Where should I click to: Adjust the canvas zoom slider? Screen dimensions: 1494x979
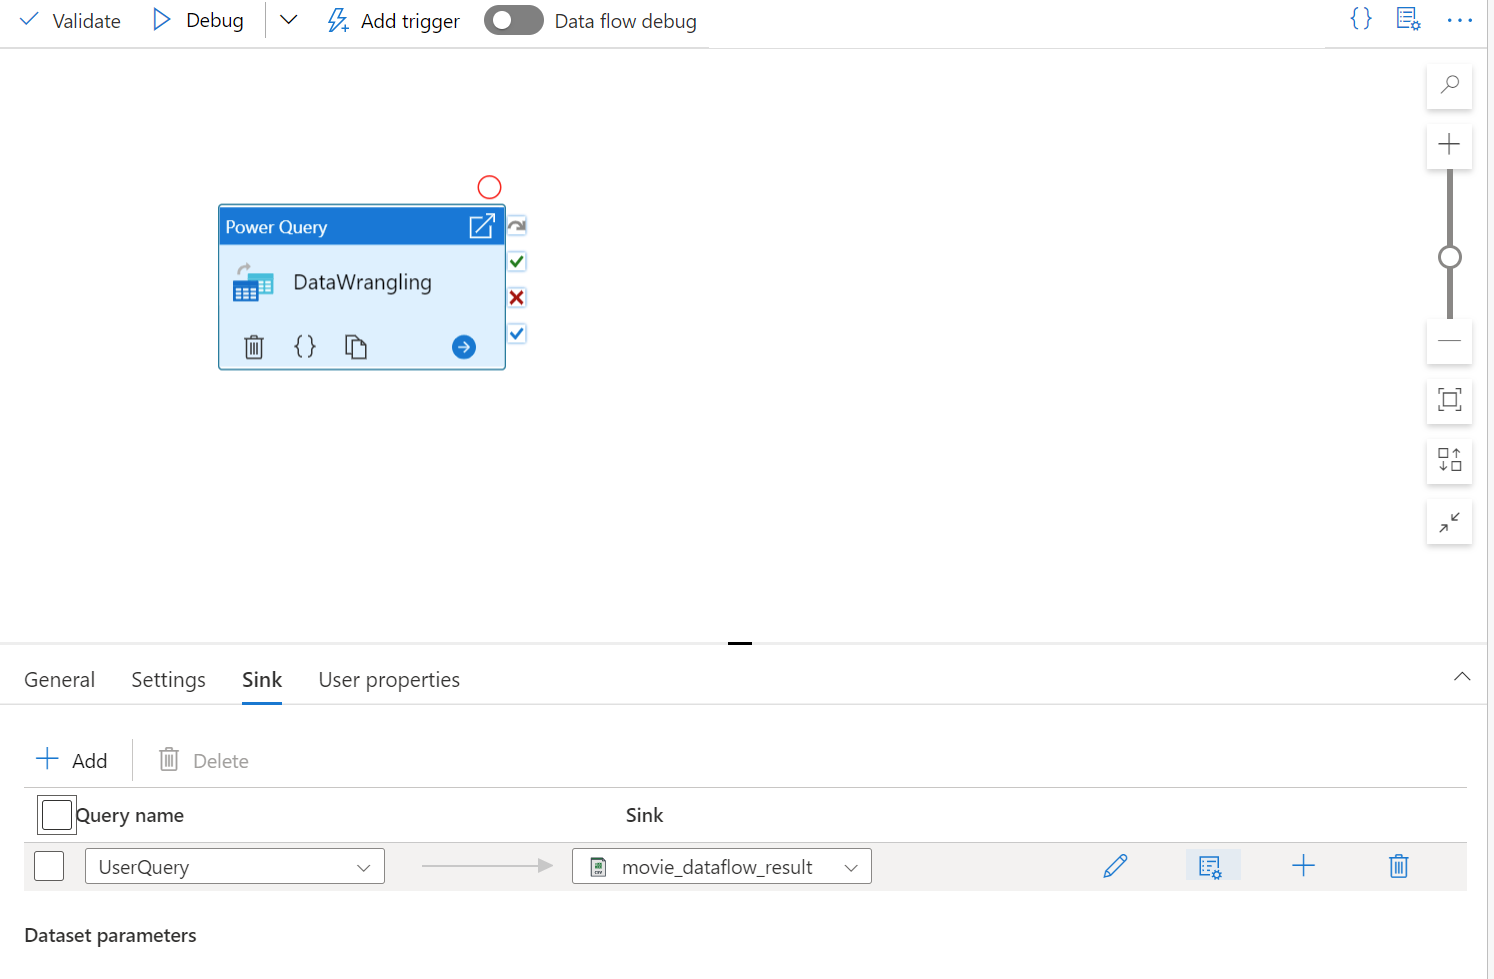tap(1450, 256)
